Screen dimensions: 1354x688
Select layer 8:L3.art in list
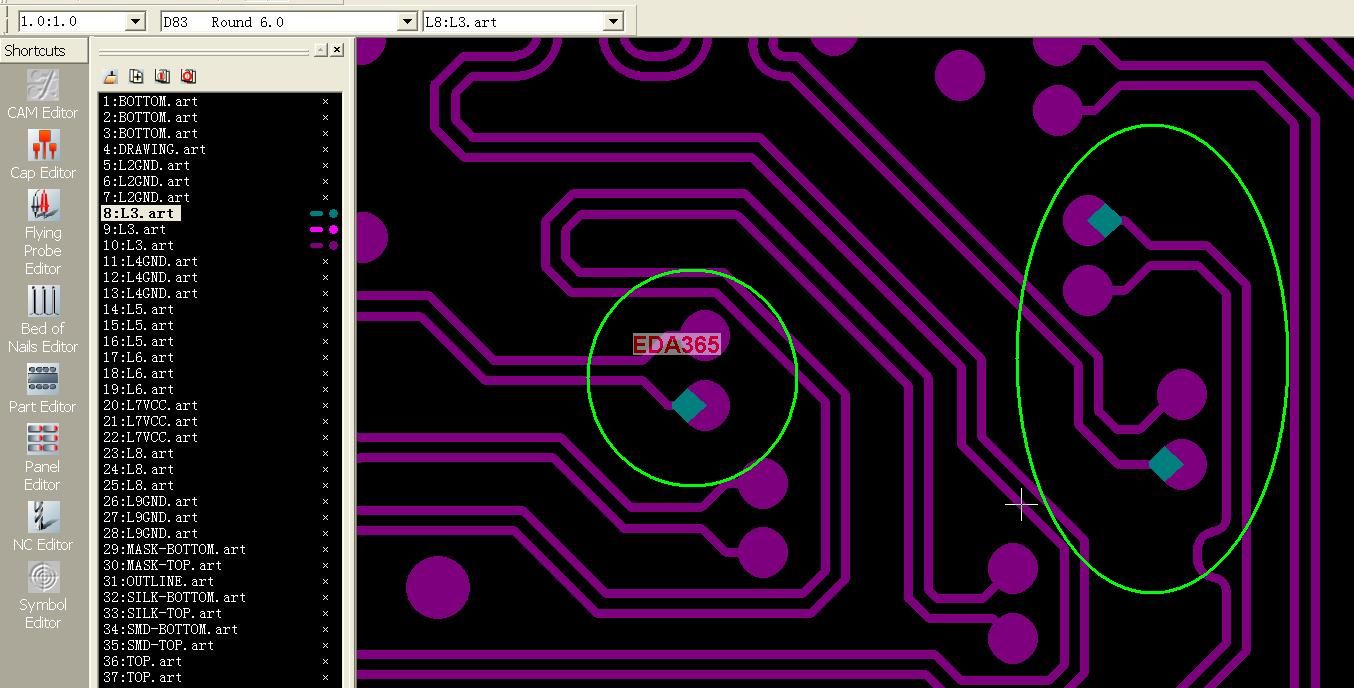coord(140,213)
